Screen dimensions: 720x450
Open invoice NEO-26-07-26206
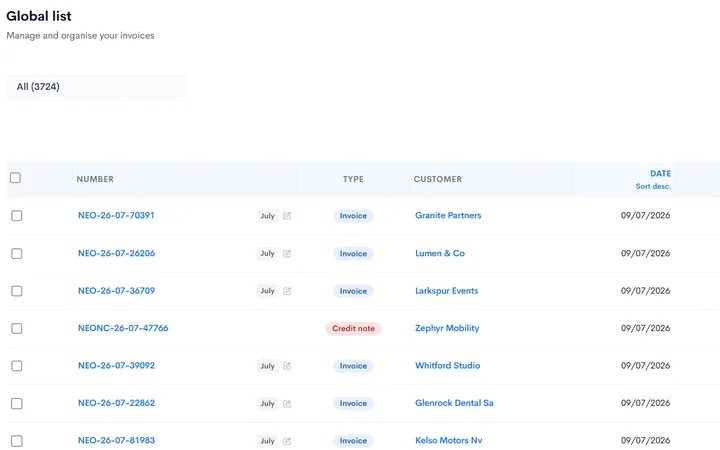pos(116,253)
